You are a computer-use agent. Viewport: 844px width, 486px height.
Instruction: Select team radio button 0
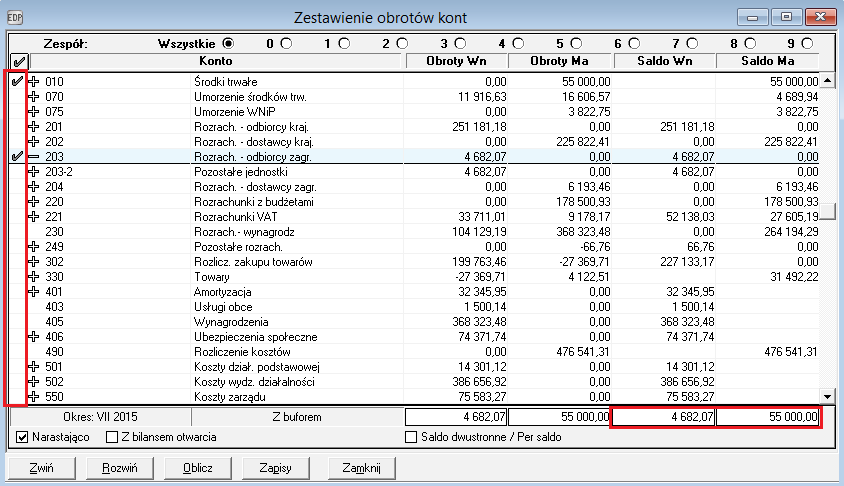pyautogui.click(x=286, y=44)
